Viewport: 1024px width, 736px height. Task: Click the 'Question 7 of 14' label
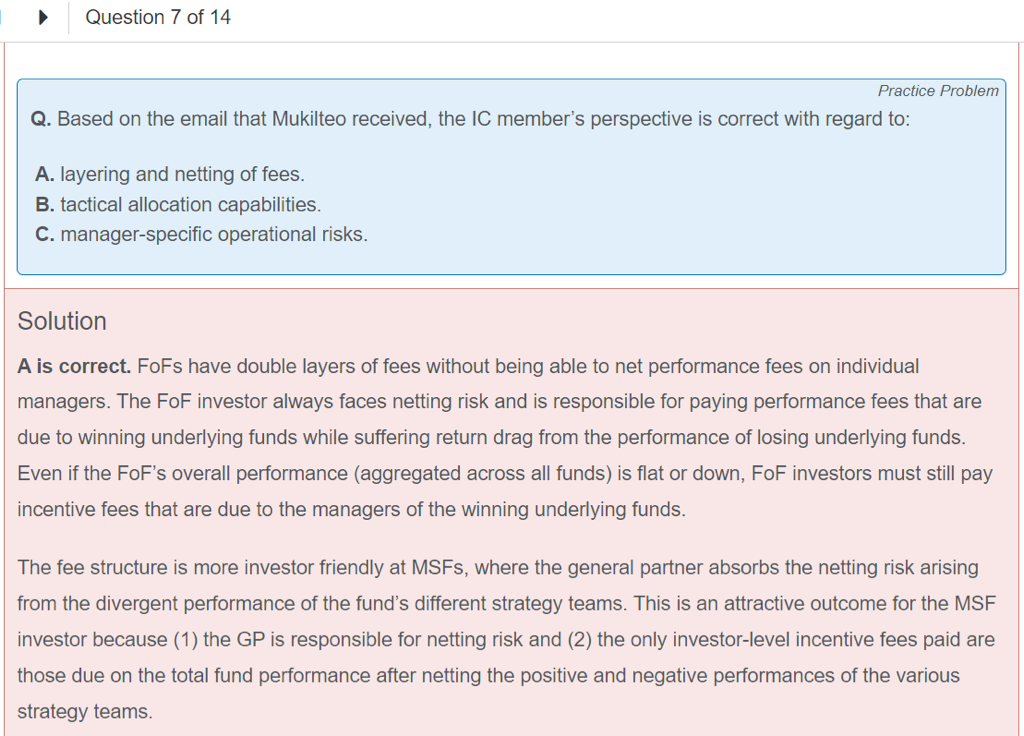point(158,18)
